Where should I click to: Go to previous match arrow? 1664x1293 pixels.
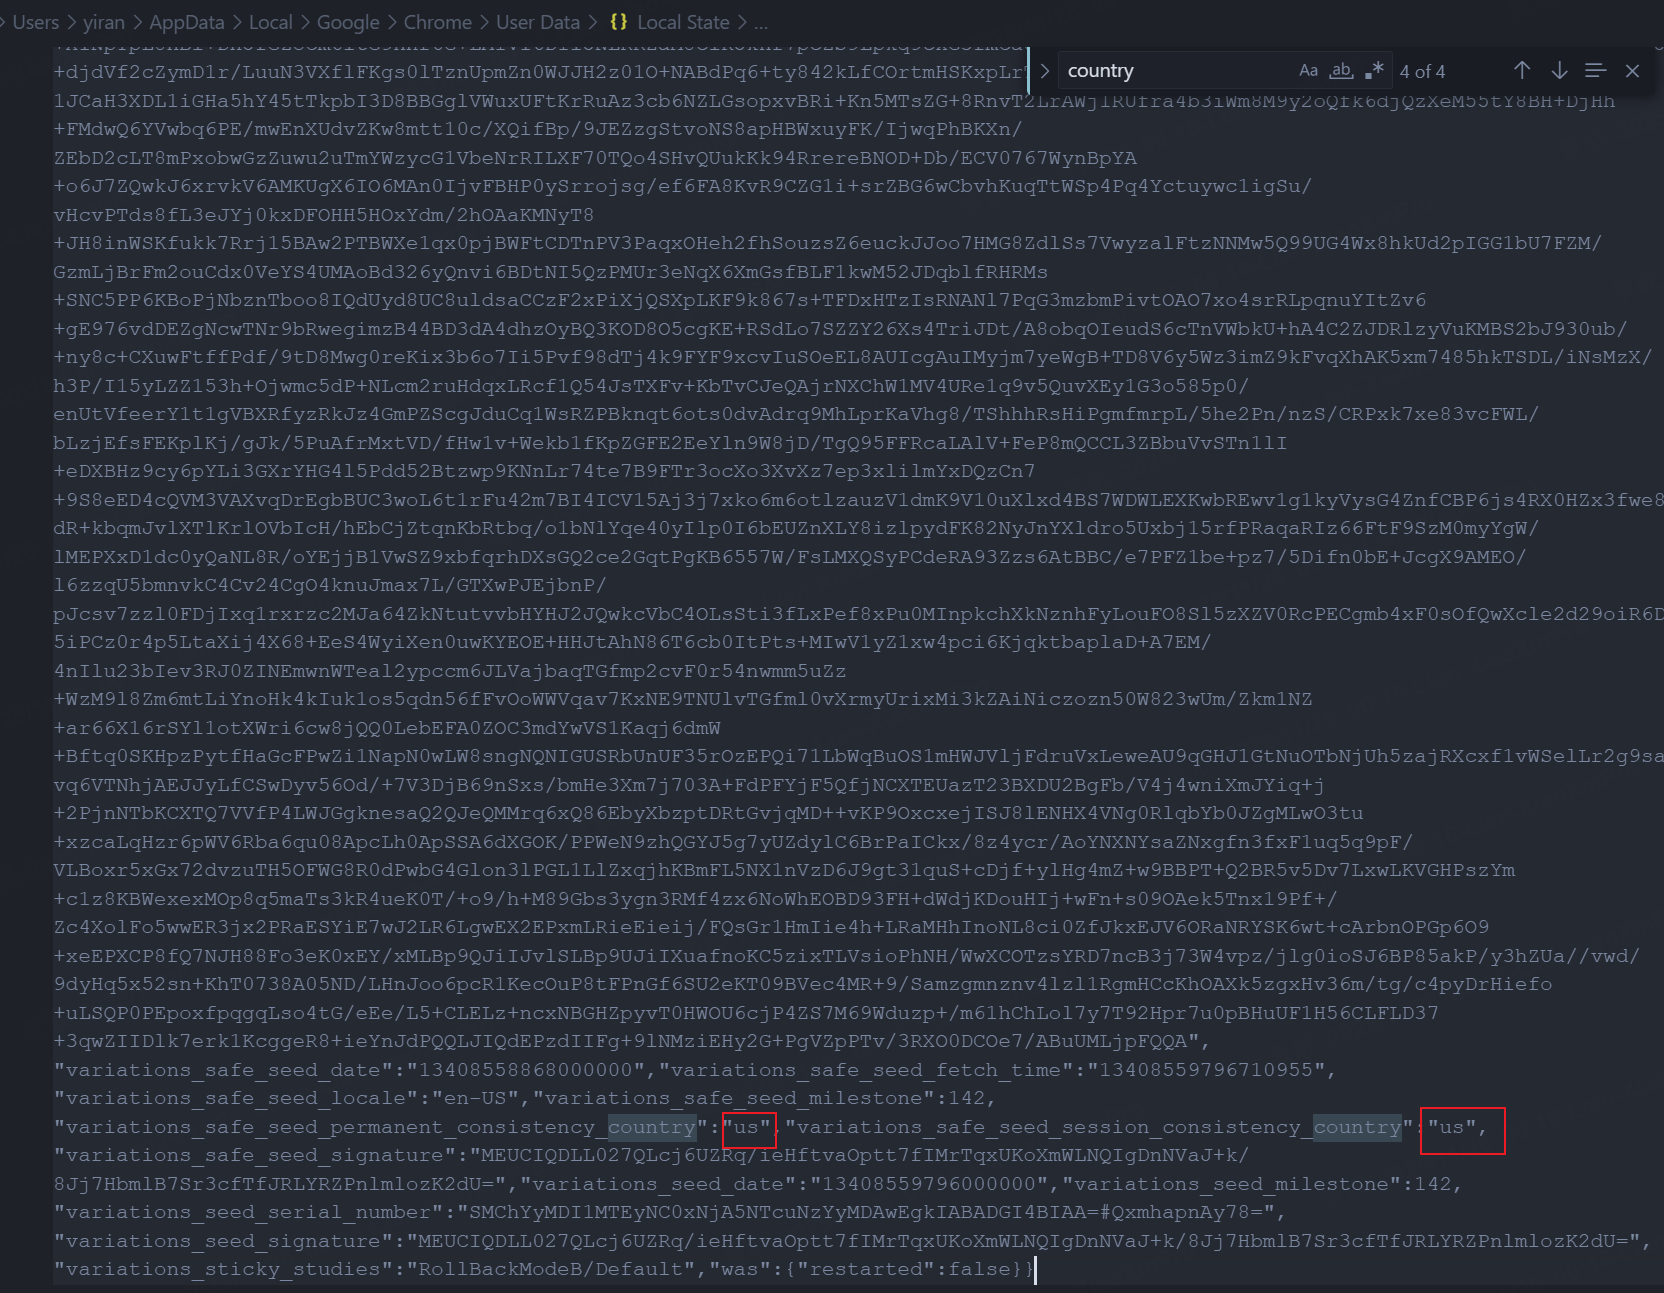pyautogui.click(x=1522, y=71)
